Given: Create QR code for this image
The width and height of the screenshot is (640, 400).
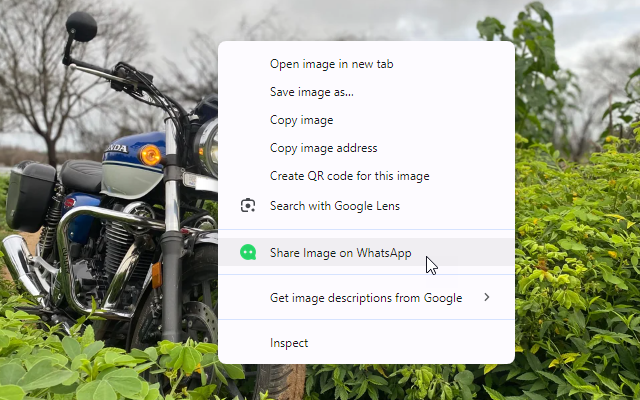Looking at the screenshot, I should pos(349,176).
